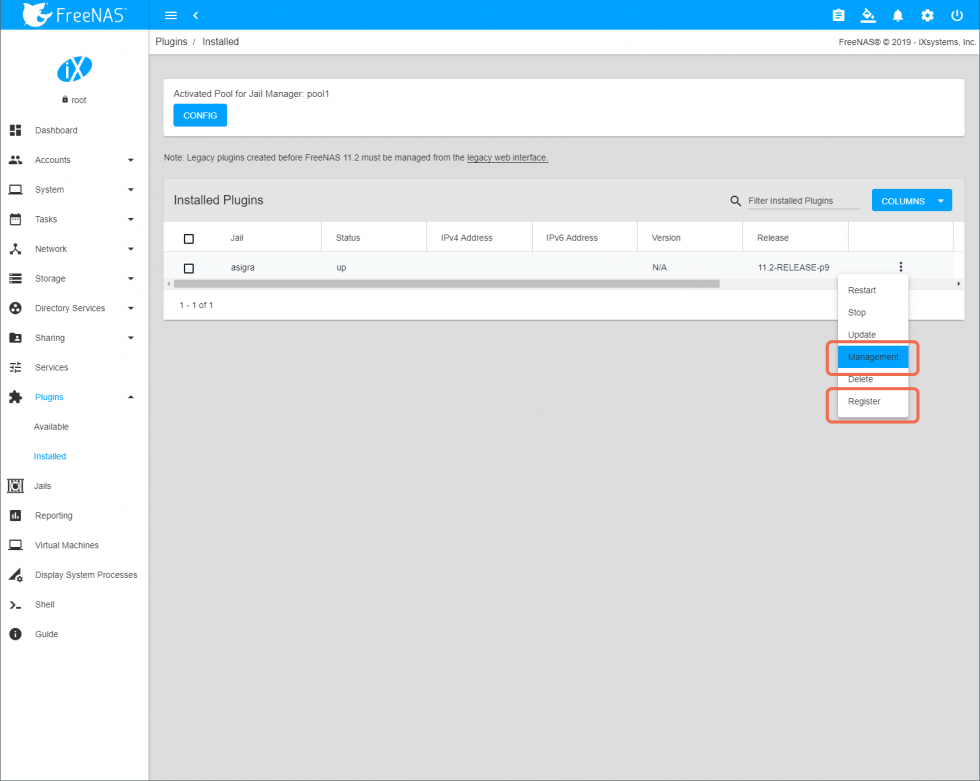
Task: Open the alerts bell icon
Action: [897, 15]
